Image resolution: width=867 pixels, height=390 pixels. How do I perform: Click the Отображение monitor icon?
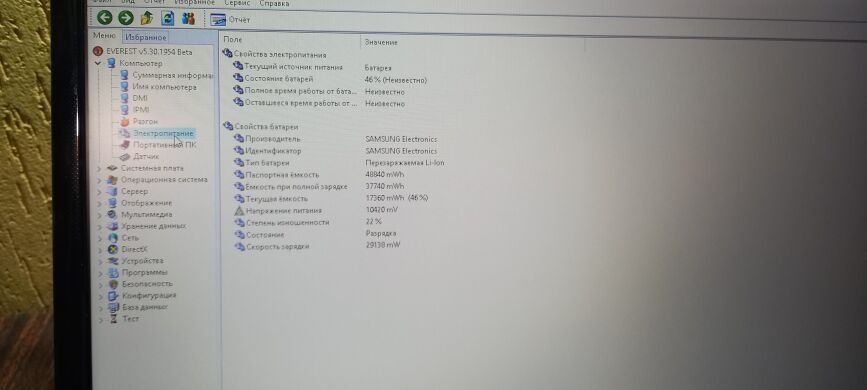click(x=112, y=203)
